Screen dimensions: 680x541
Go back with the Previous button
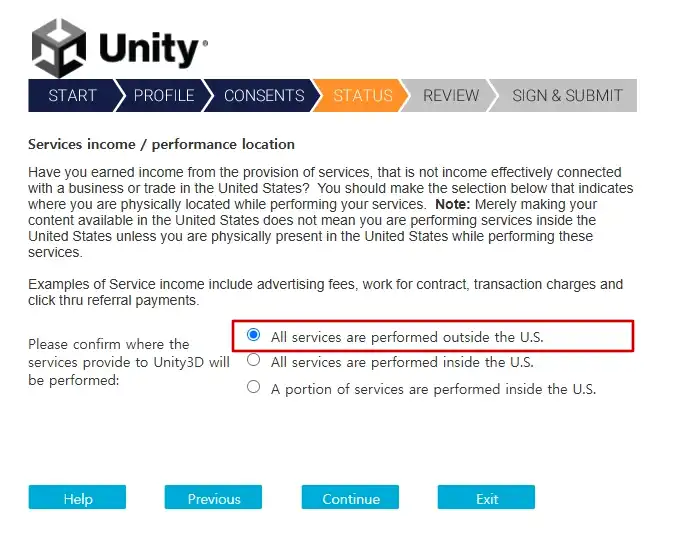point(213,498)
